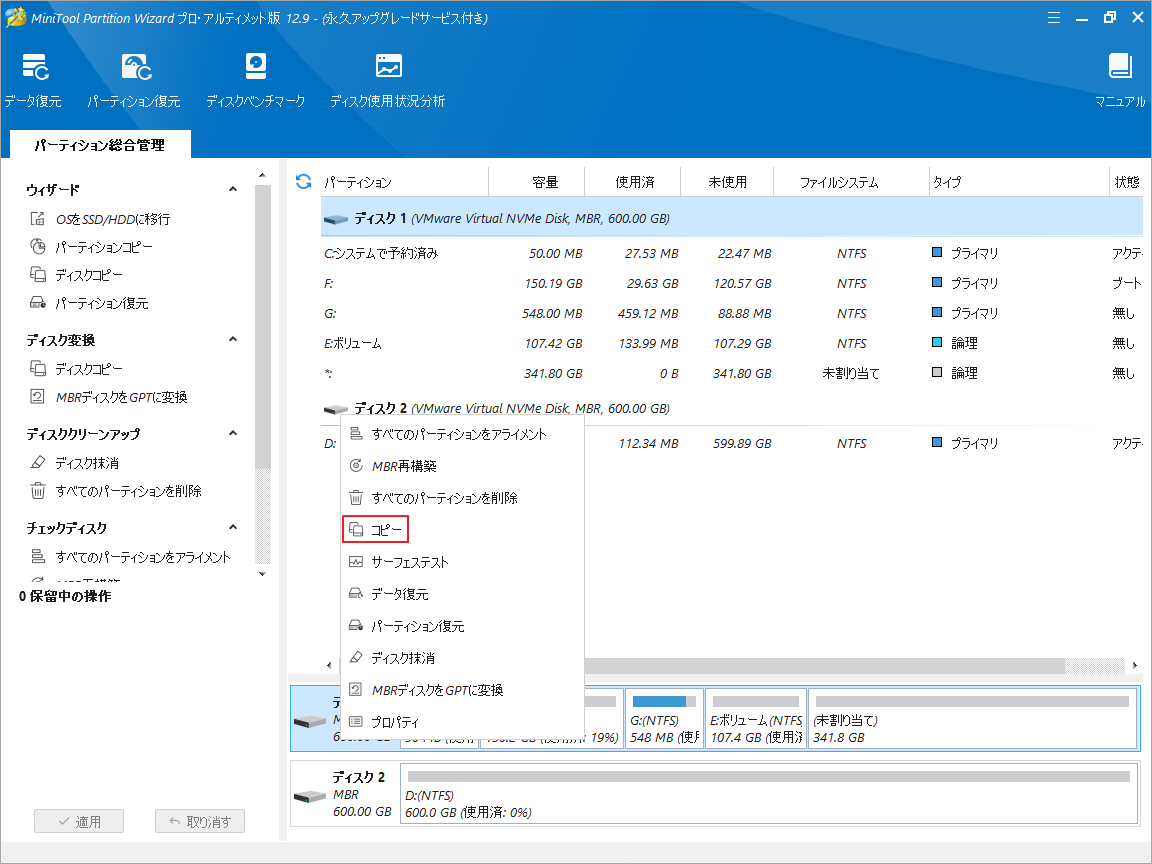This screenshot has width=1152, height=864.
Task: Click ディスクコピー icon under ウィザード
Action: (x=37, y=275)
